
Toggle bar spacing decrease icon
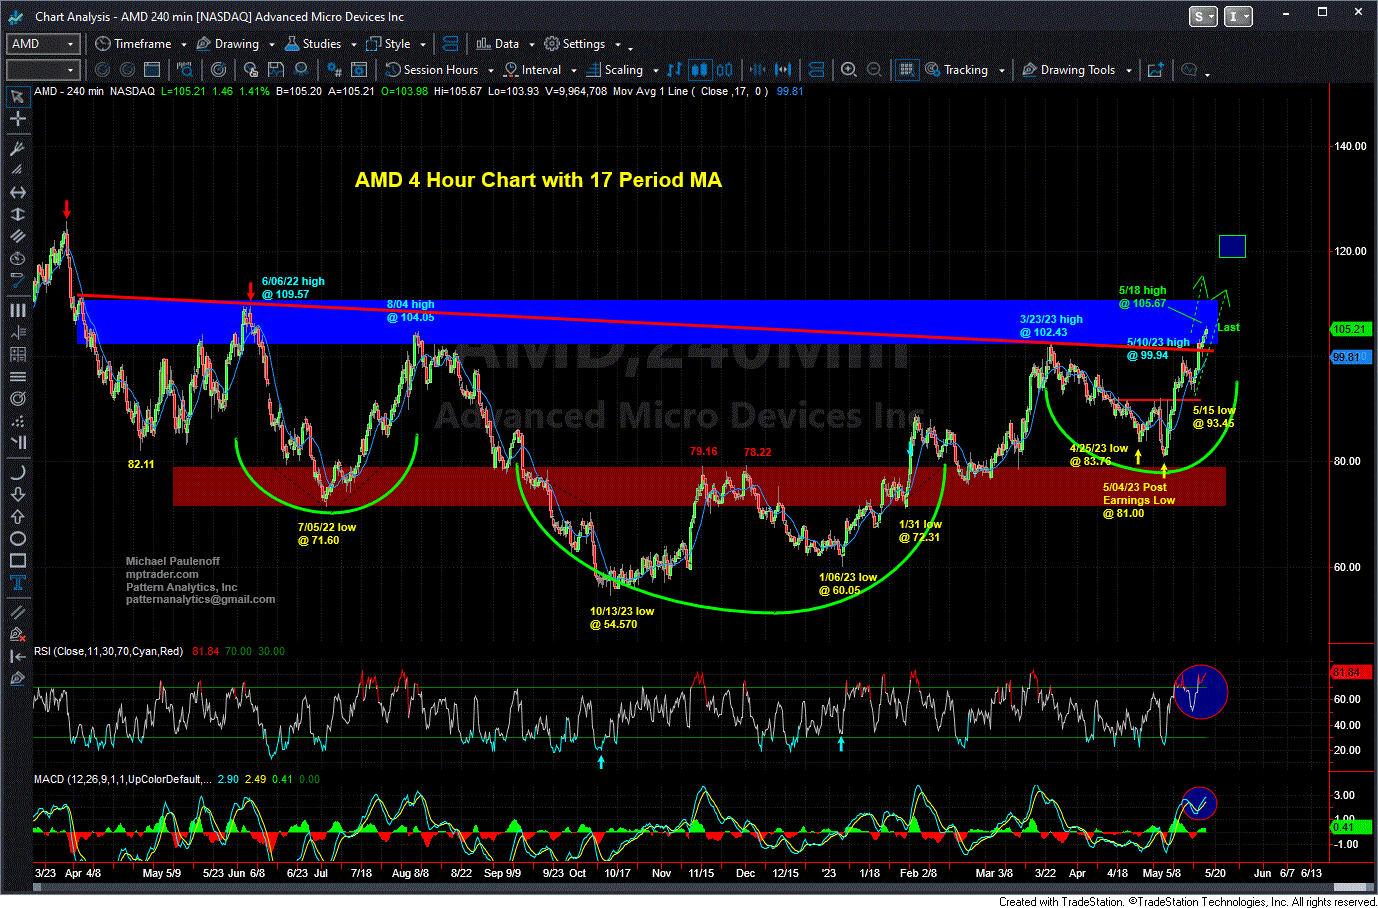(758, 70)
